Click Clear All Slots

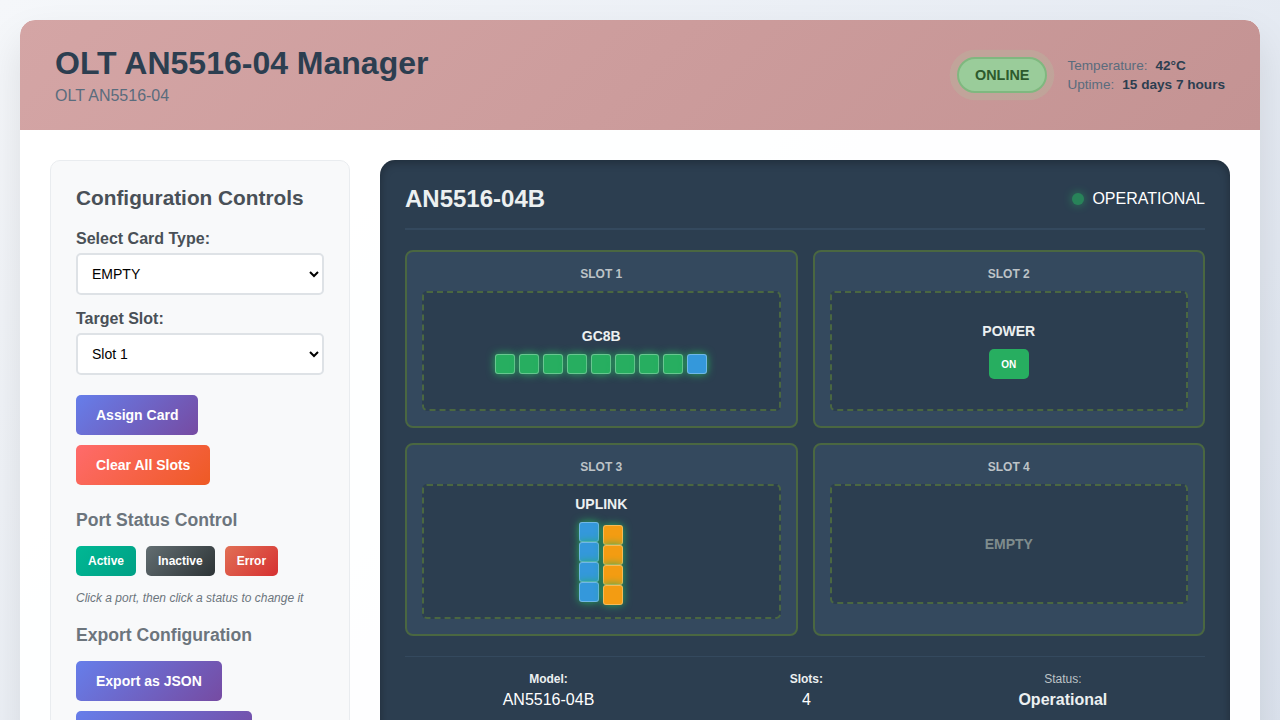(142, 465)
